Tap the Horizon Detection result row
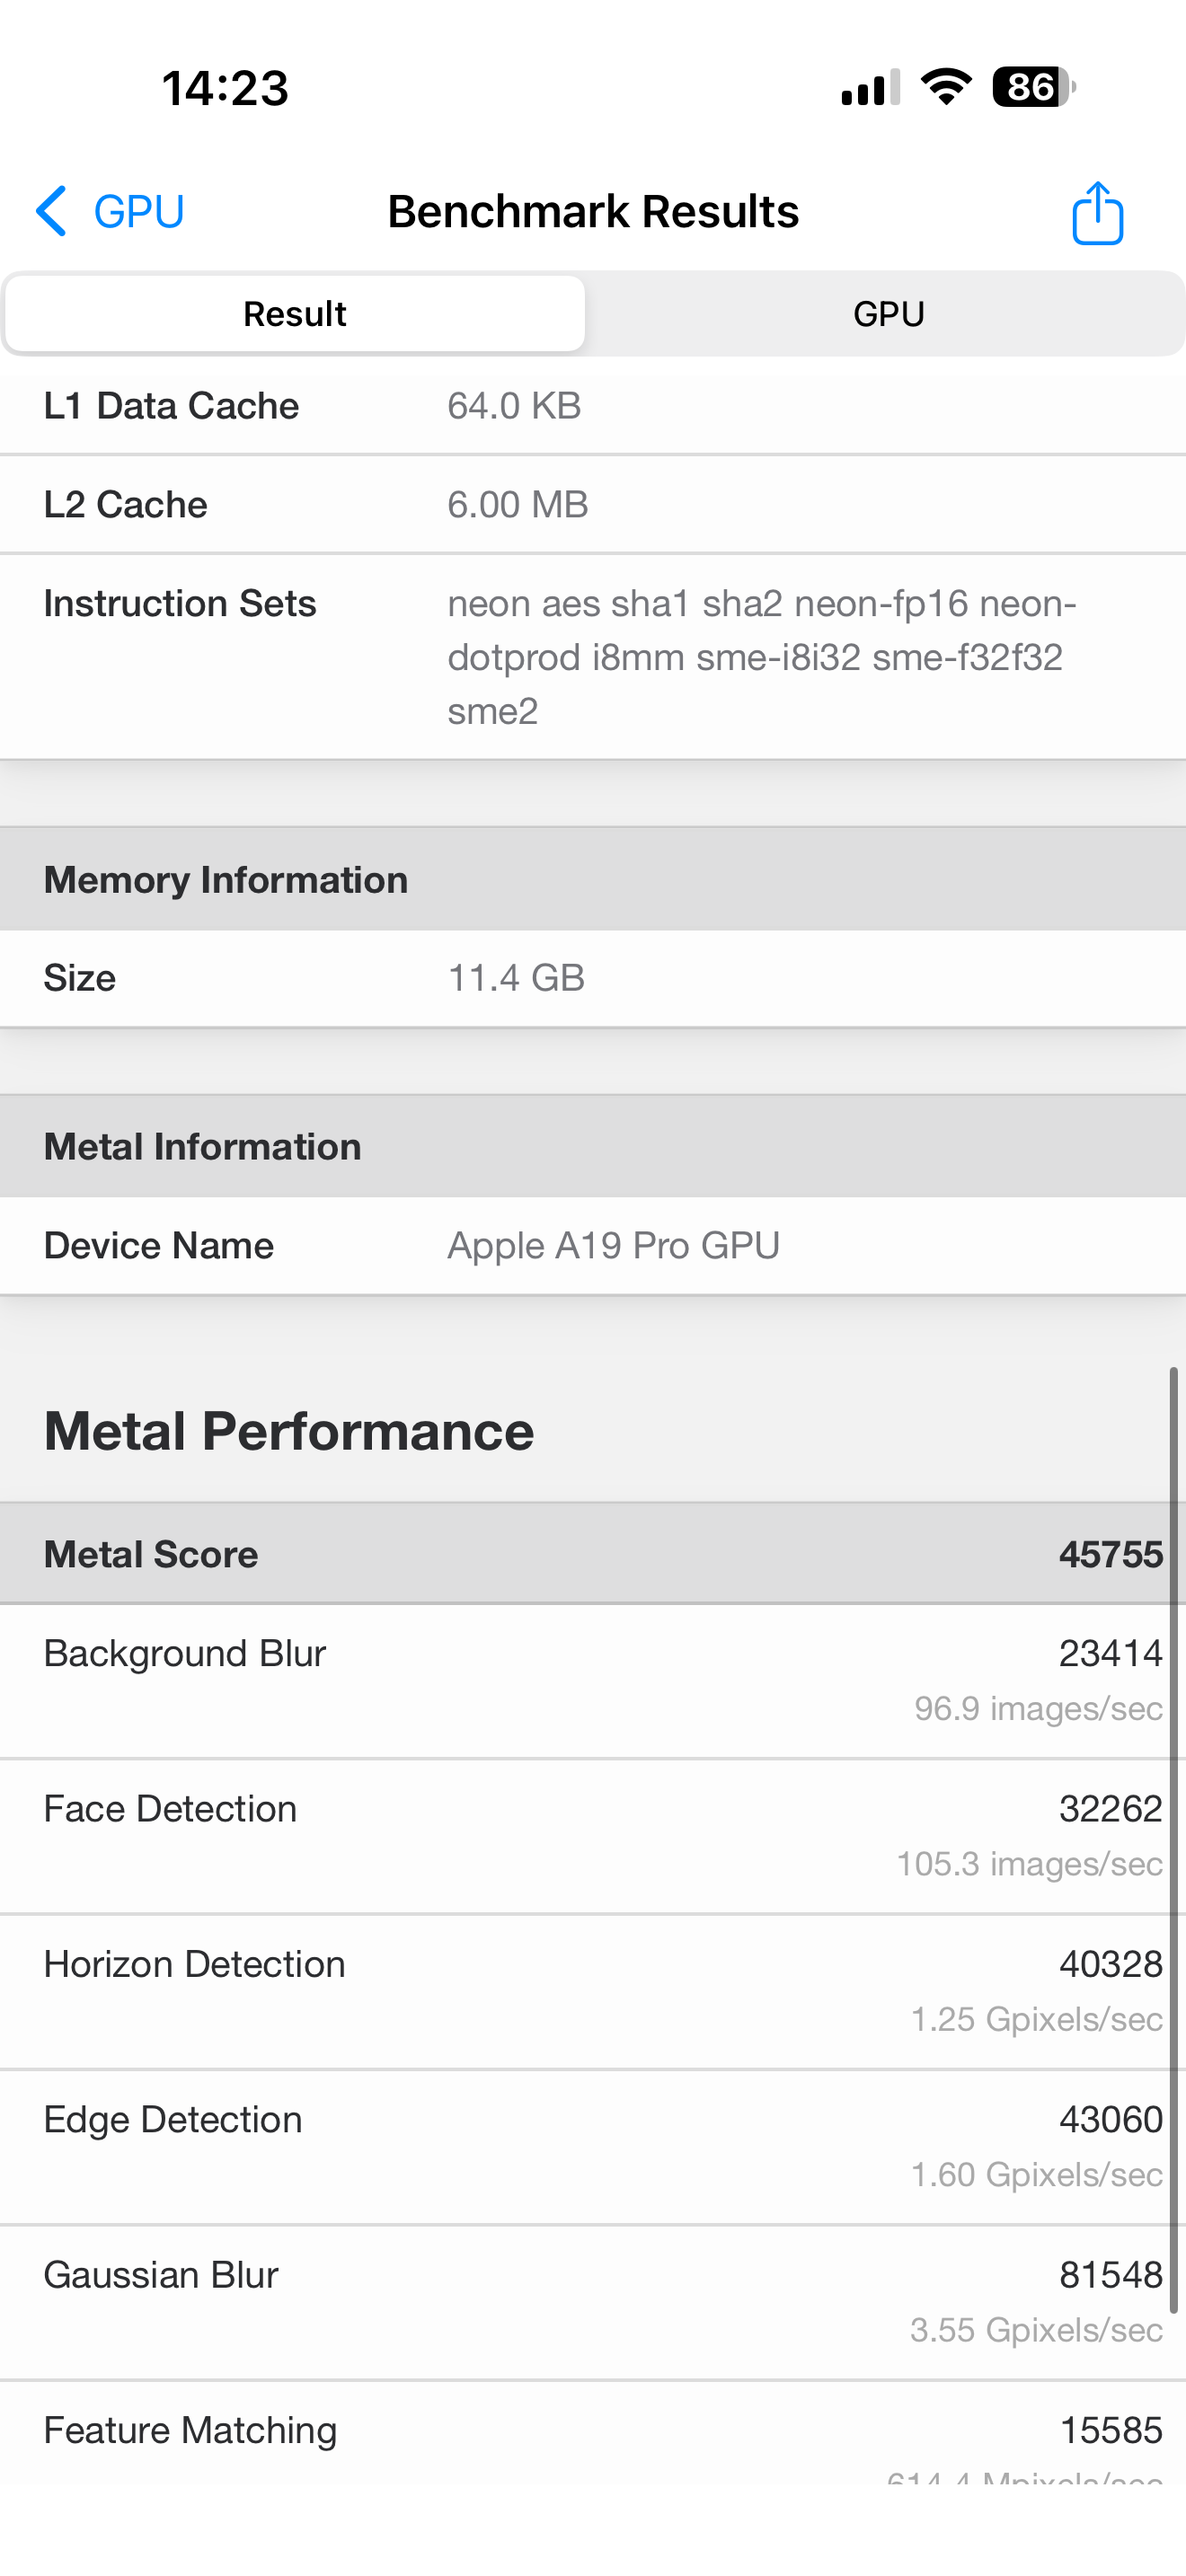 click(593, 1990)
